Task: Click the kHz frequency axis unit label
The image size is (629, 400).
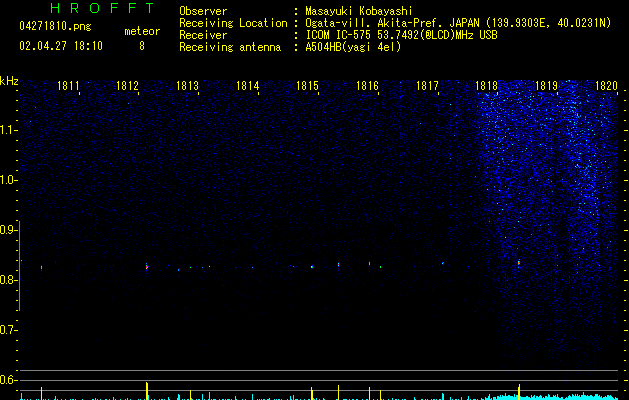Action: [9, 81]
